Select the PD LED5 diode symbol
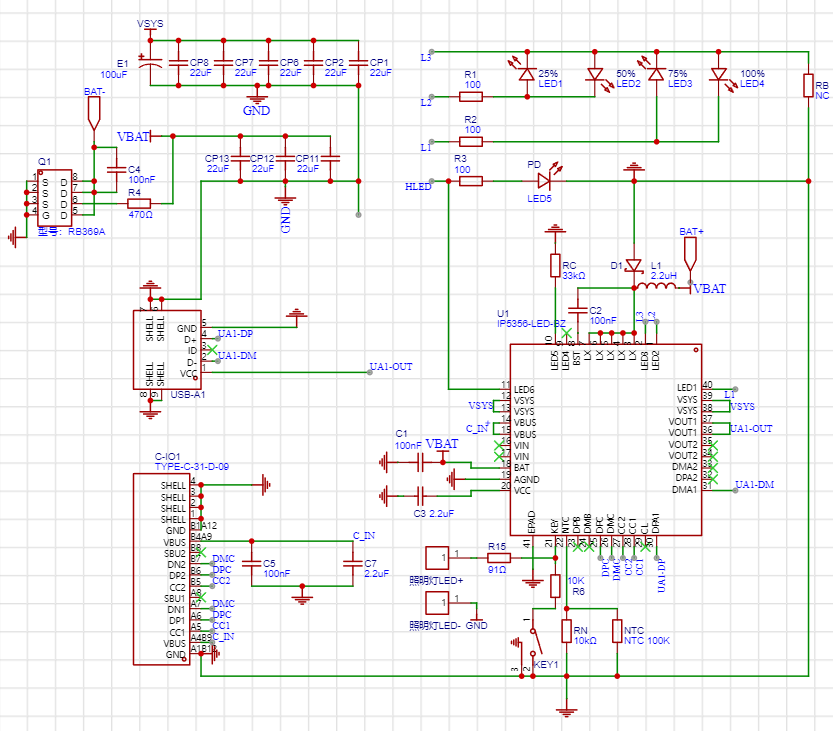 (x=544, y=181)
